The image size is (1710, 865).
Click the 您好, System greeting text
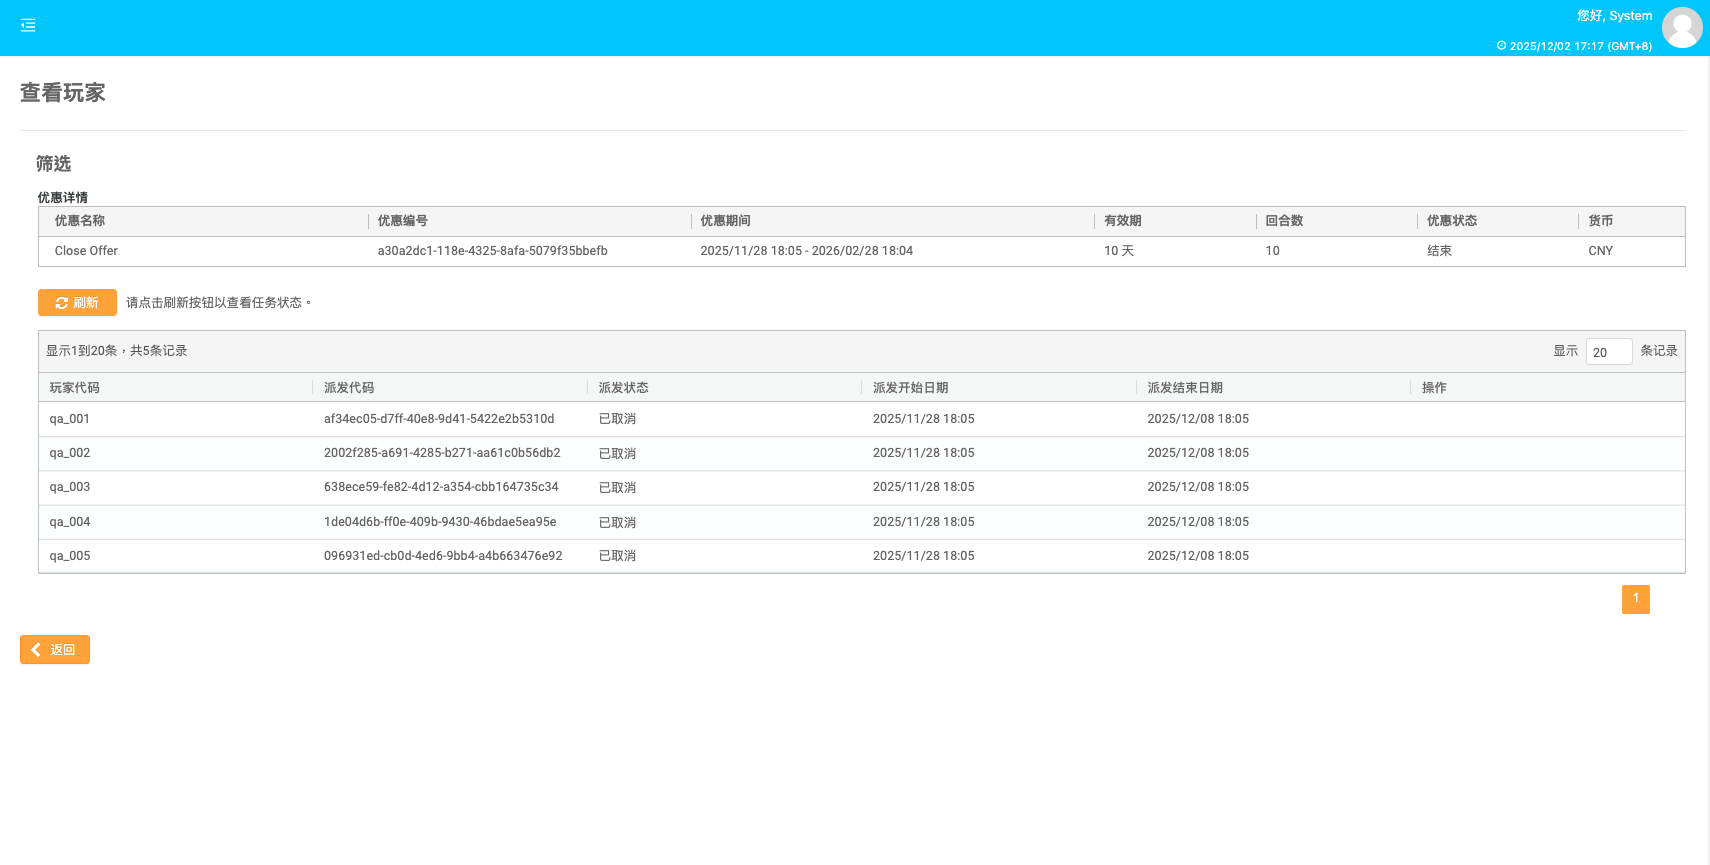pyautogui.click(x=1614, y=16)
